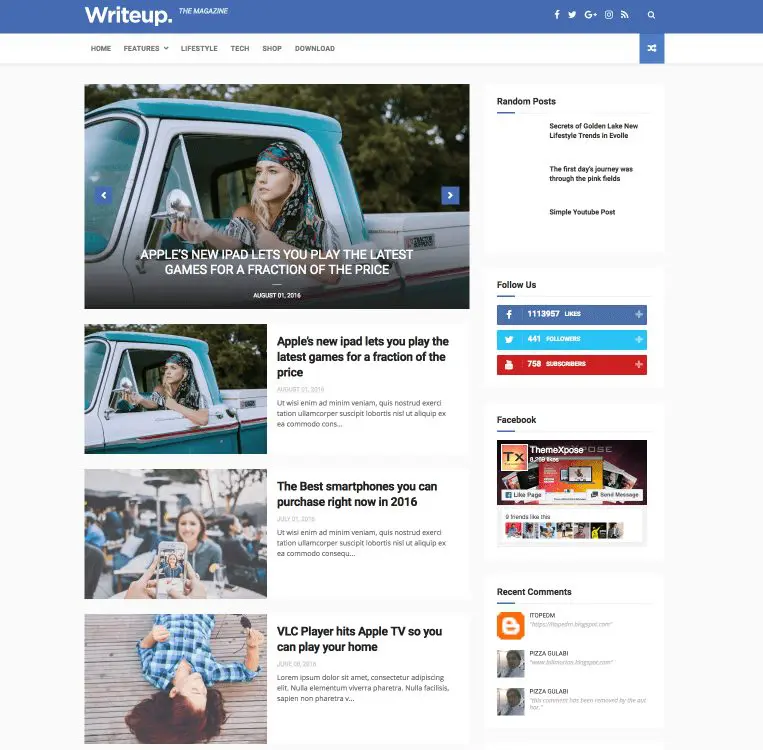This screenshot has width=763, height=750.
Task: Open the slider headline about Apple's new iPad
Action: tap(277, 262)
